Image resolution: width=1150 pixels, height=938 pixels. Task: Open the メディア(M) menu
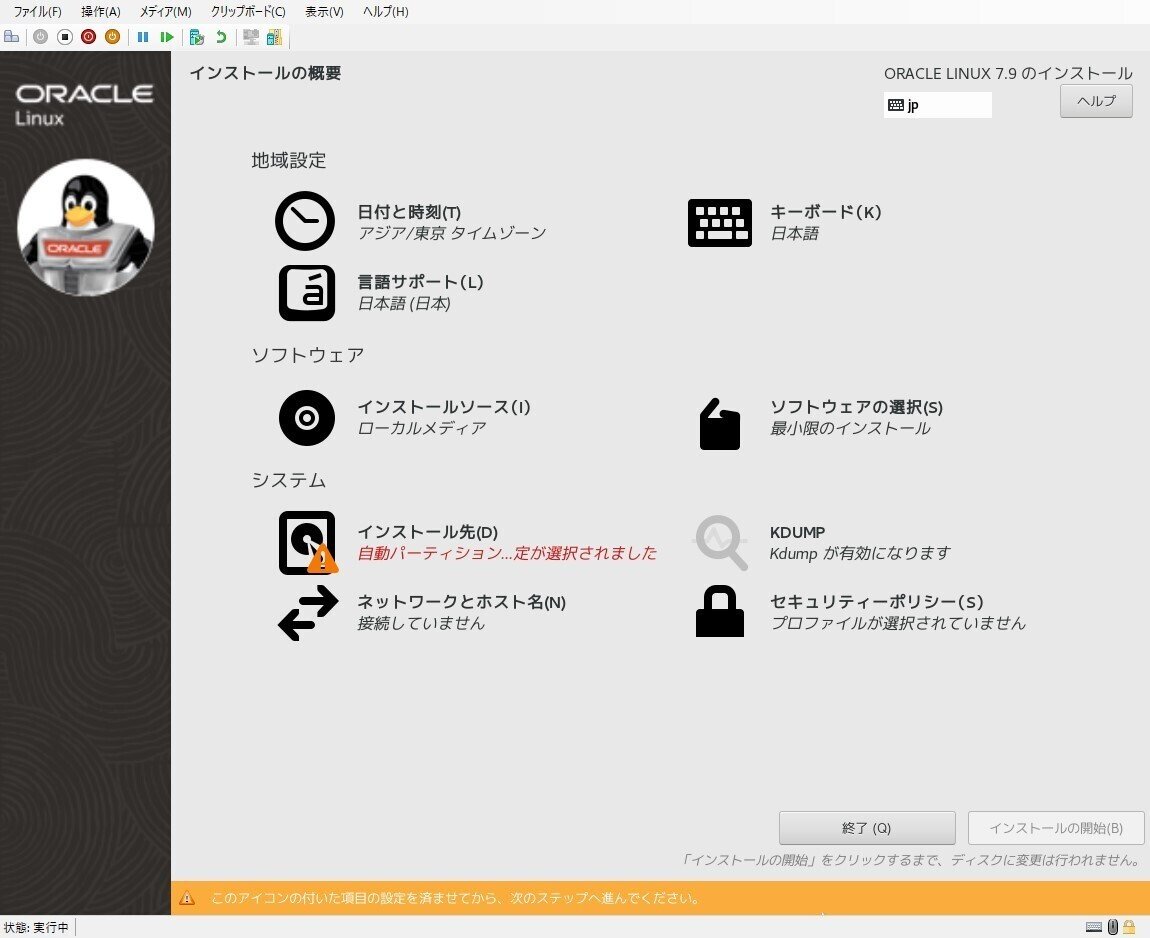(166, 12)
